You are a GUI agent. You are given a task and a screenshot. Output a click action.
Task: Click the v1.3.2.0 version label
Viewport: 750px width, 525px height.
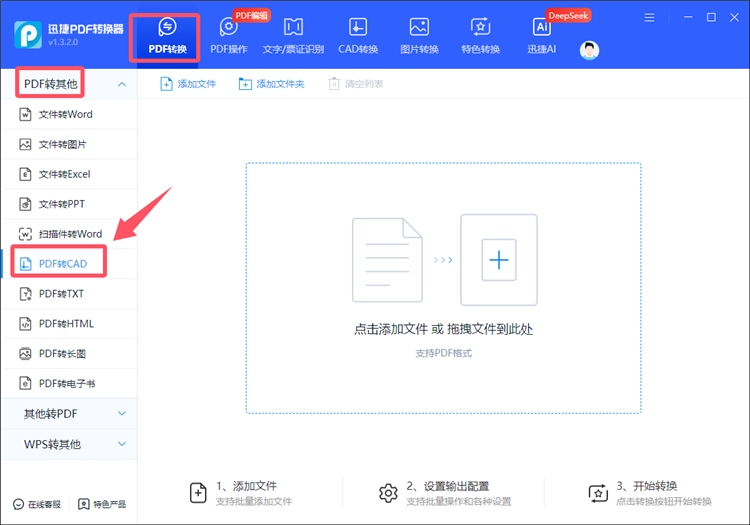63,43
